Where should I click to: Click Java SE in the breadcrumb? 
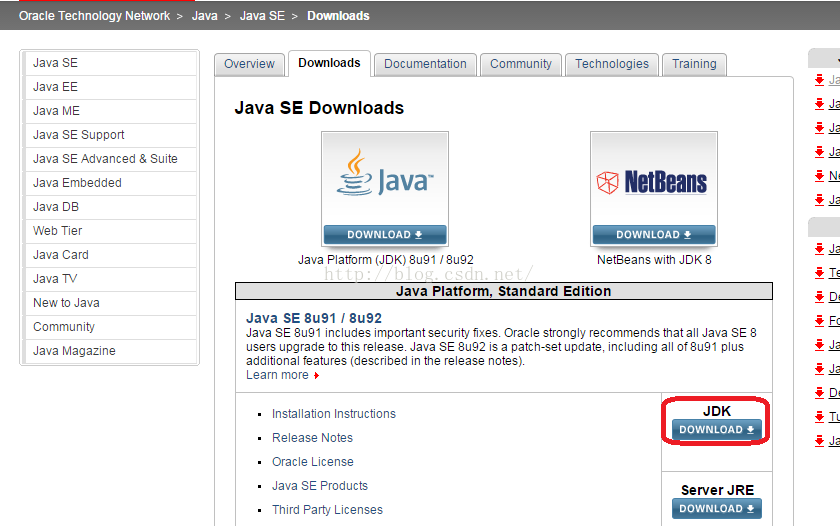pos(262,16)
